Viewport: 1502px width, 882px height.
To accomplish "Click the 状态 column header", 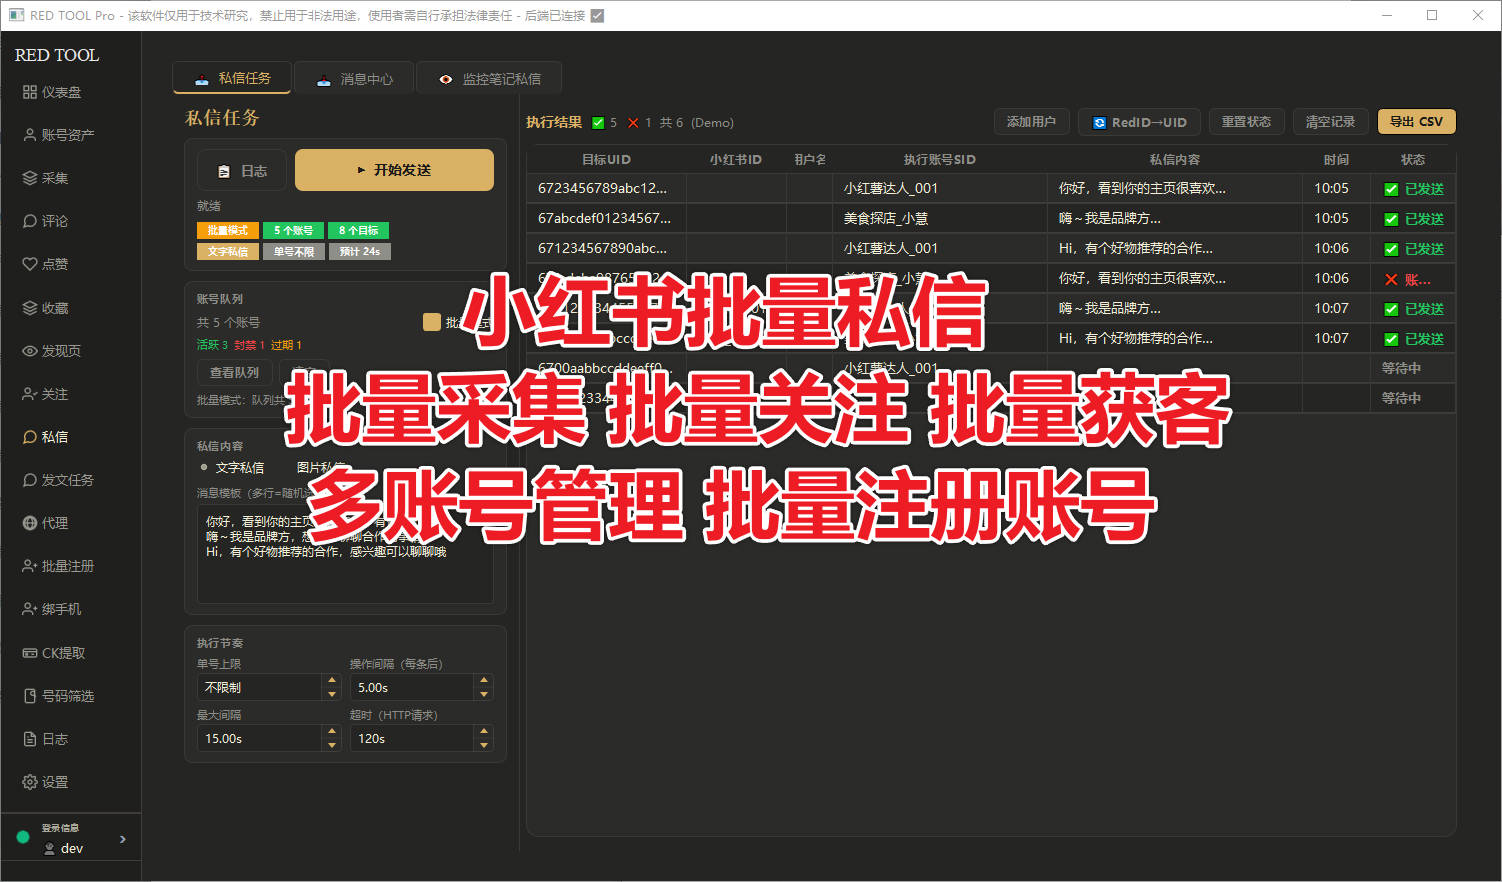I will [1413, 159].
